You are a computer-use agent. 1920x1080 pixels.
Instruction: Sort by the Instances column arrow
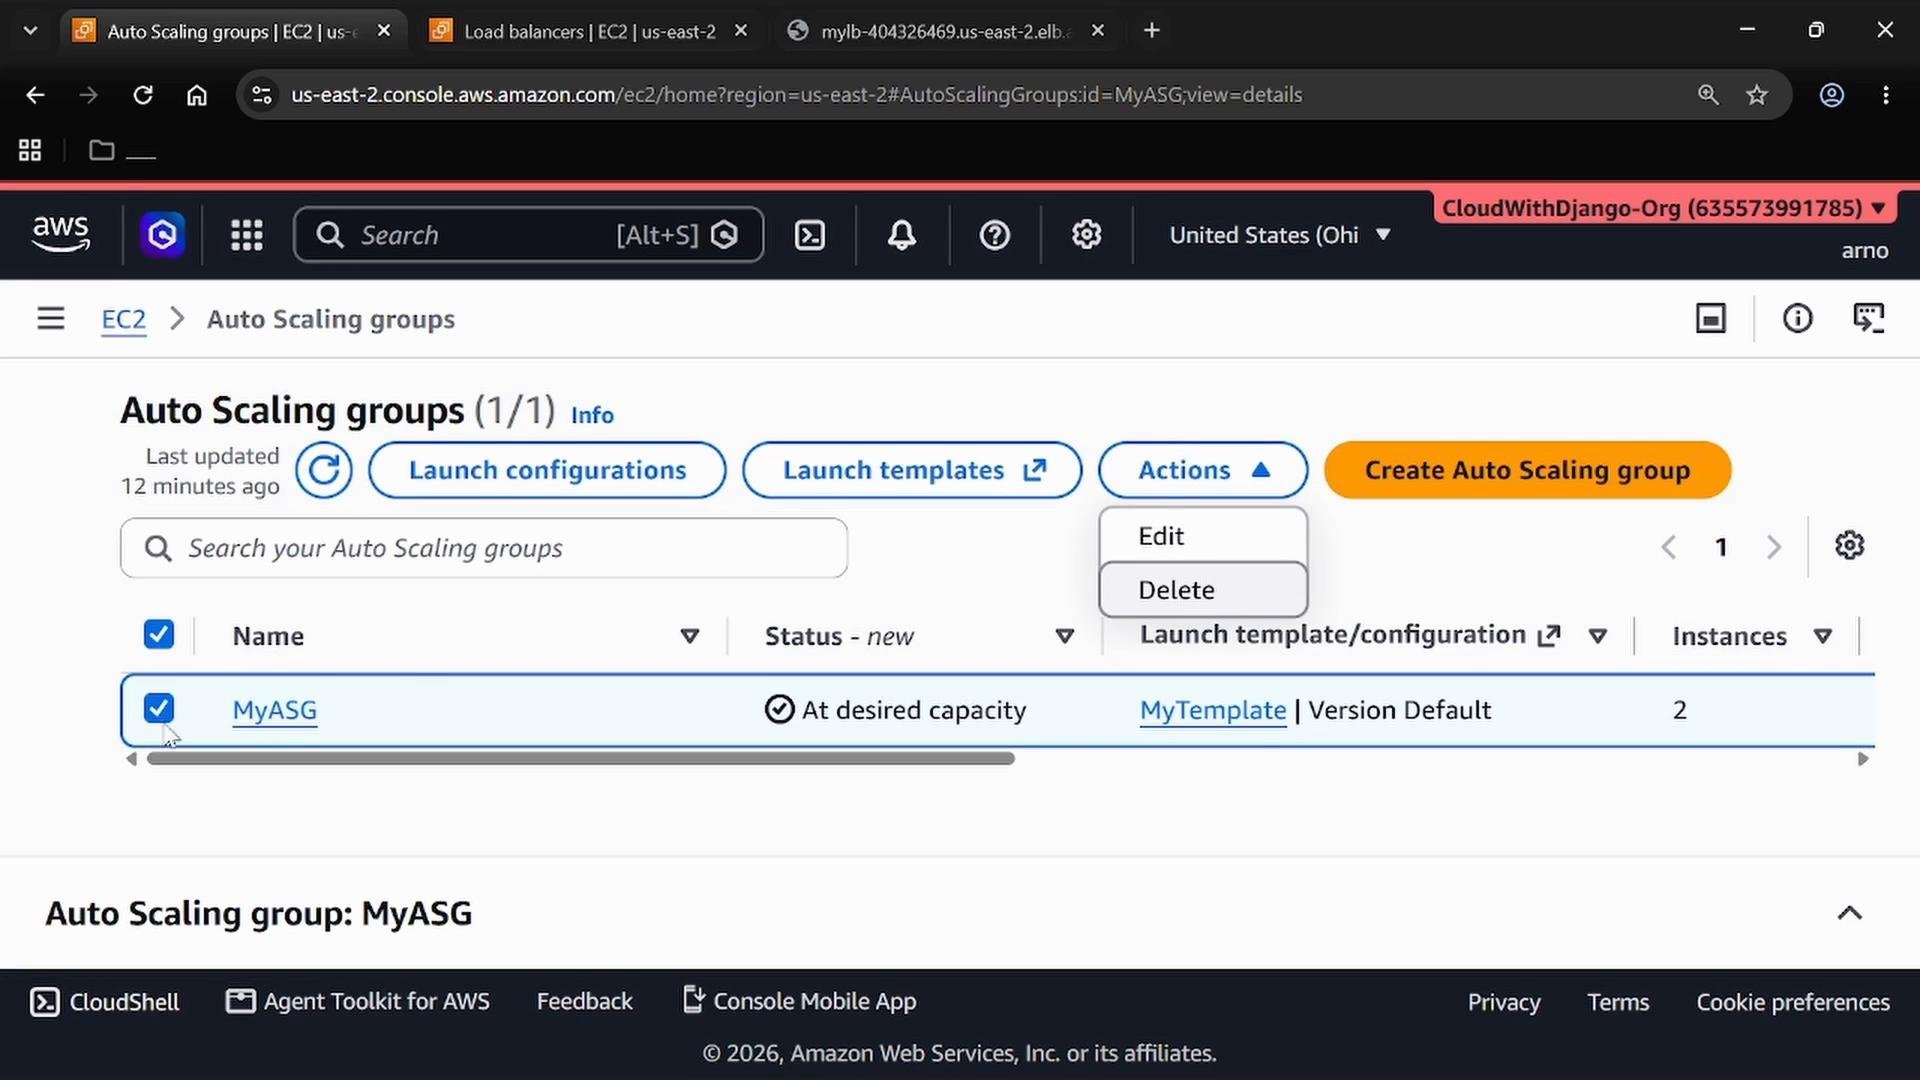(1822, 636)
